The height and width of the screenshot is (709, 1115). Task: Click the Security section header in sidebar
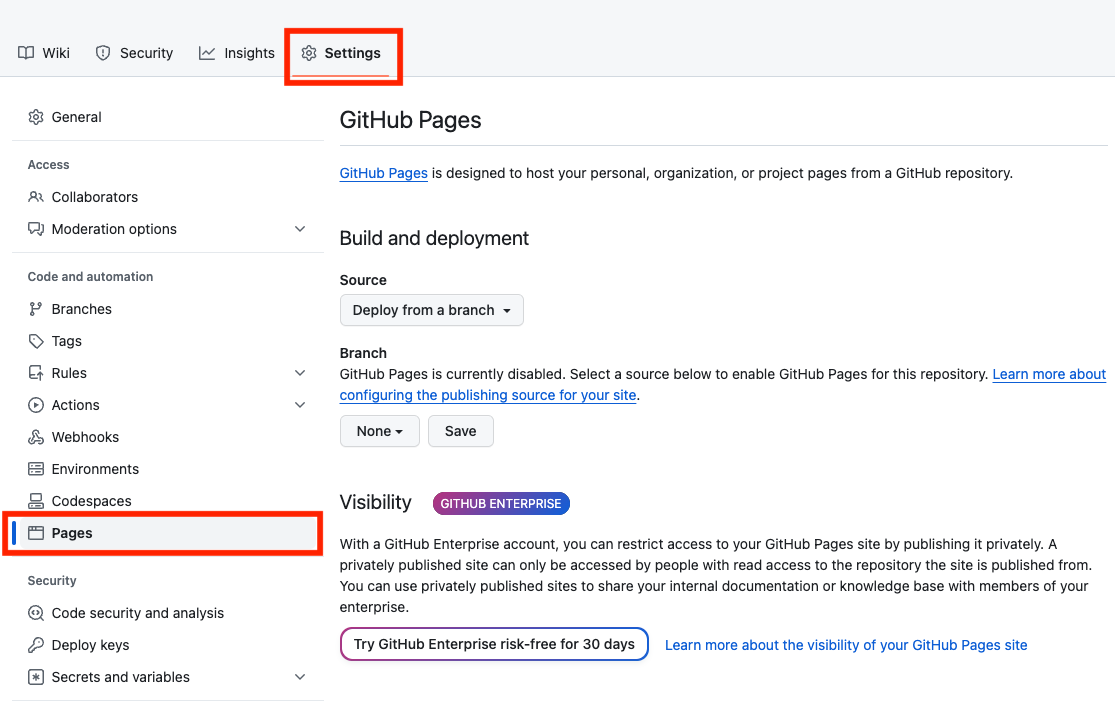52,581
